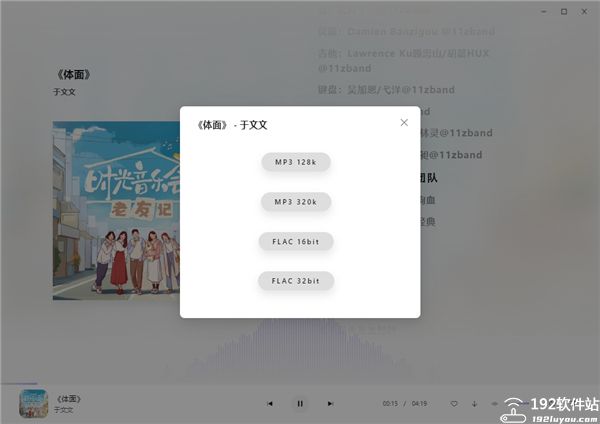The height and width of the screenshot is (424, 600).
Task: Select MP3 128k quality option
Action: pyautogui.click(x=296, y=162)
